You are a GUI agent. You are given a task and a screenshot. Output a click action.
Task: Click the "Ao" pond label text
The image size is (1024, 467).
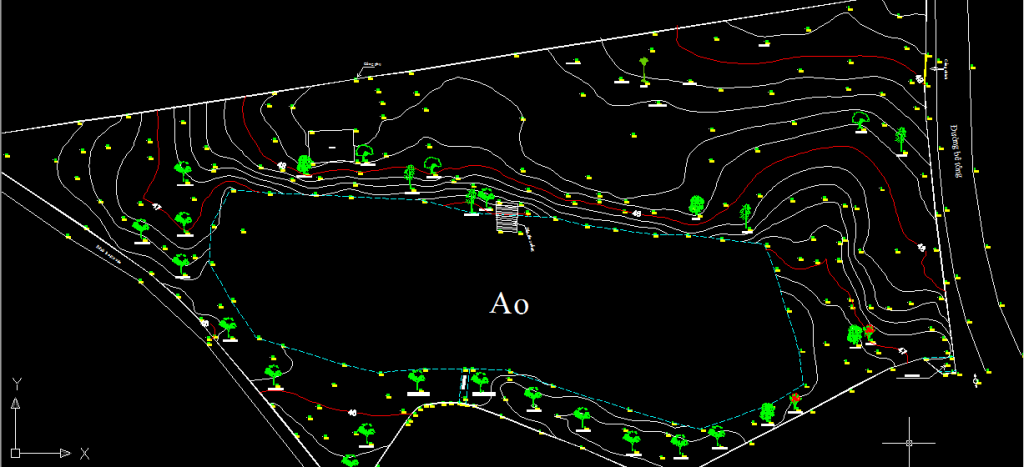(x=508, y=303)
